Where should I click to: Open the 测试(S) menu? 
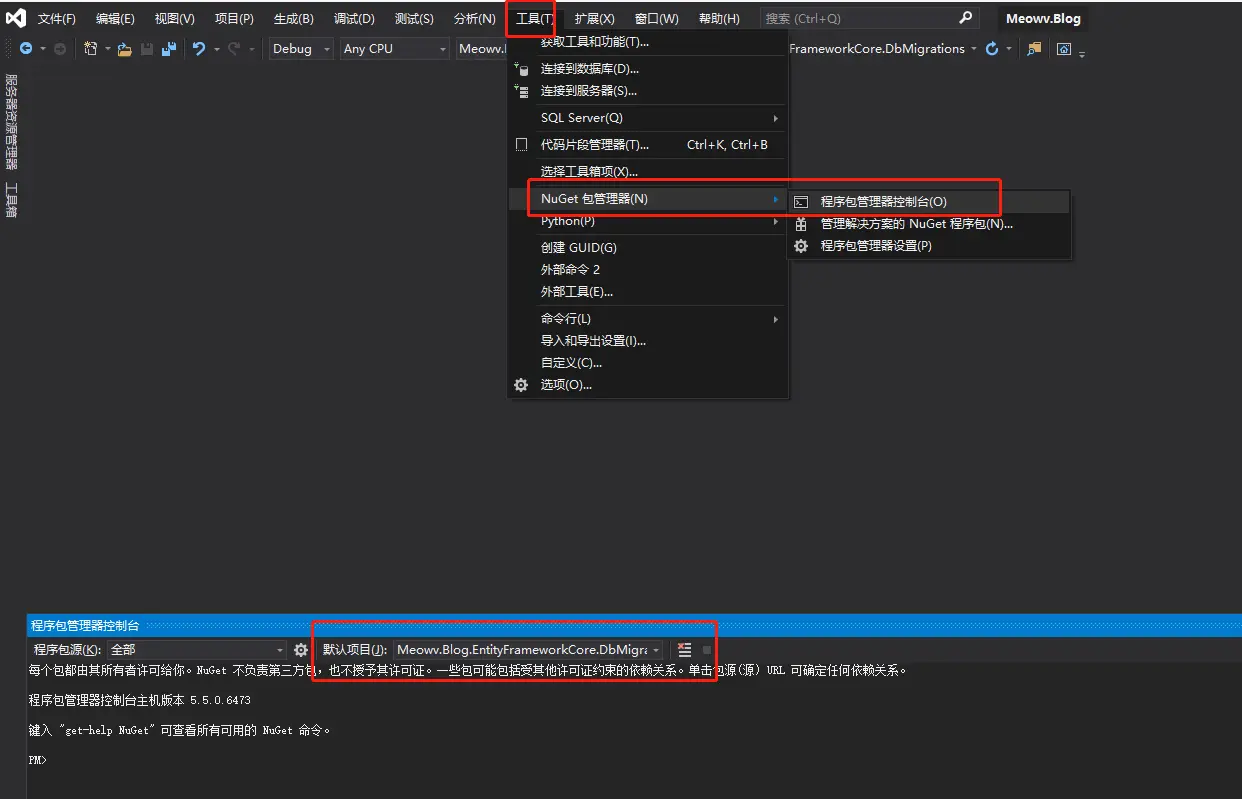[x=414, y=19]
